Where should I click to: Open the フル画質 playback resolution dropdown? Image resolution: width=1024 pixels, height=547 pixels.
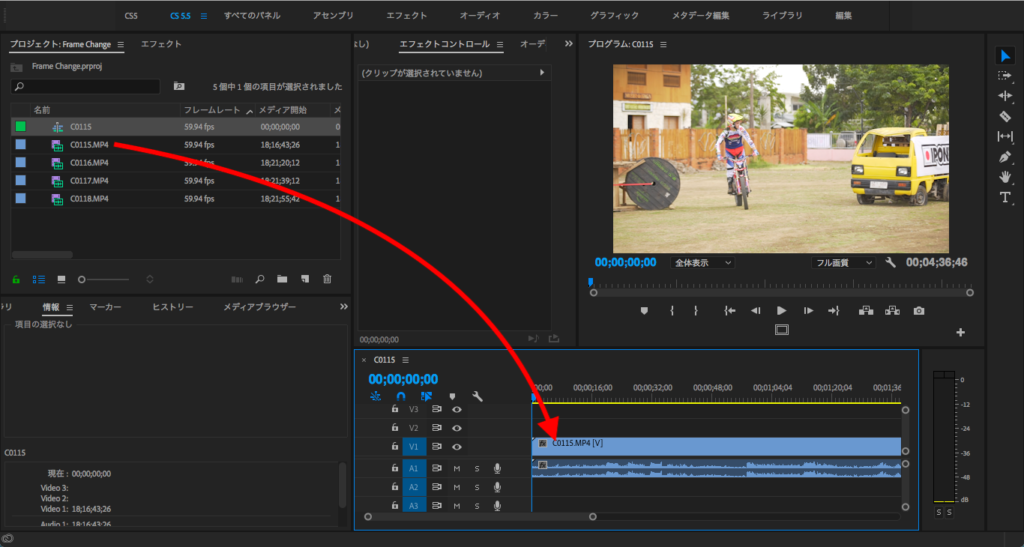[x=843, y=262]
